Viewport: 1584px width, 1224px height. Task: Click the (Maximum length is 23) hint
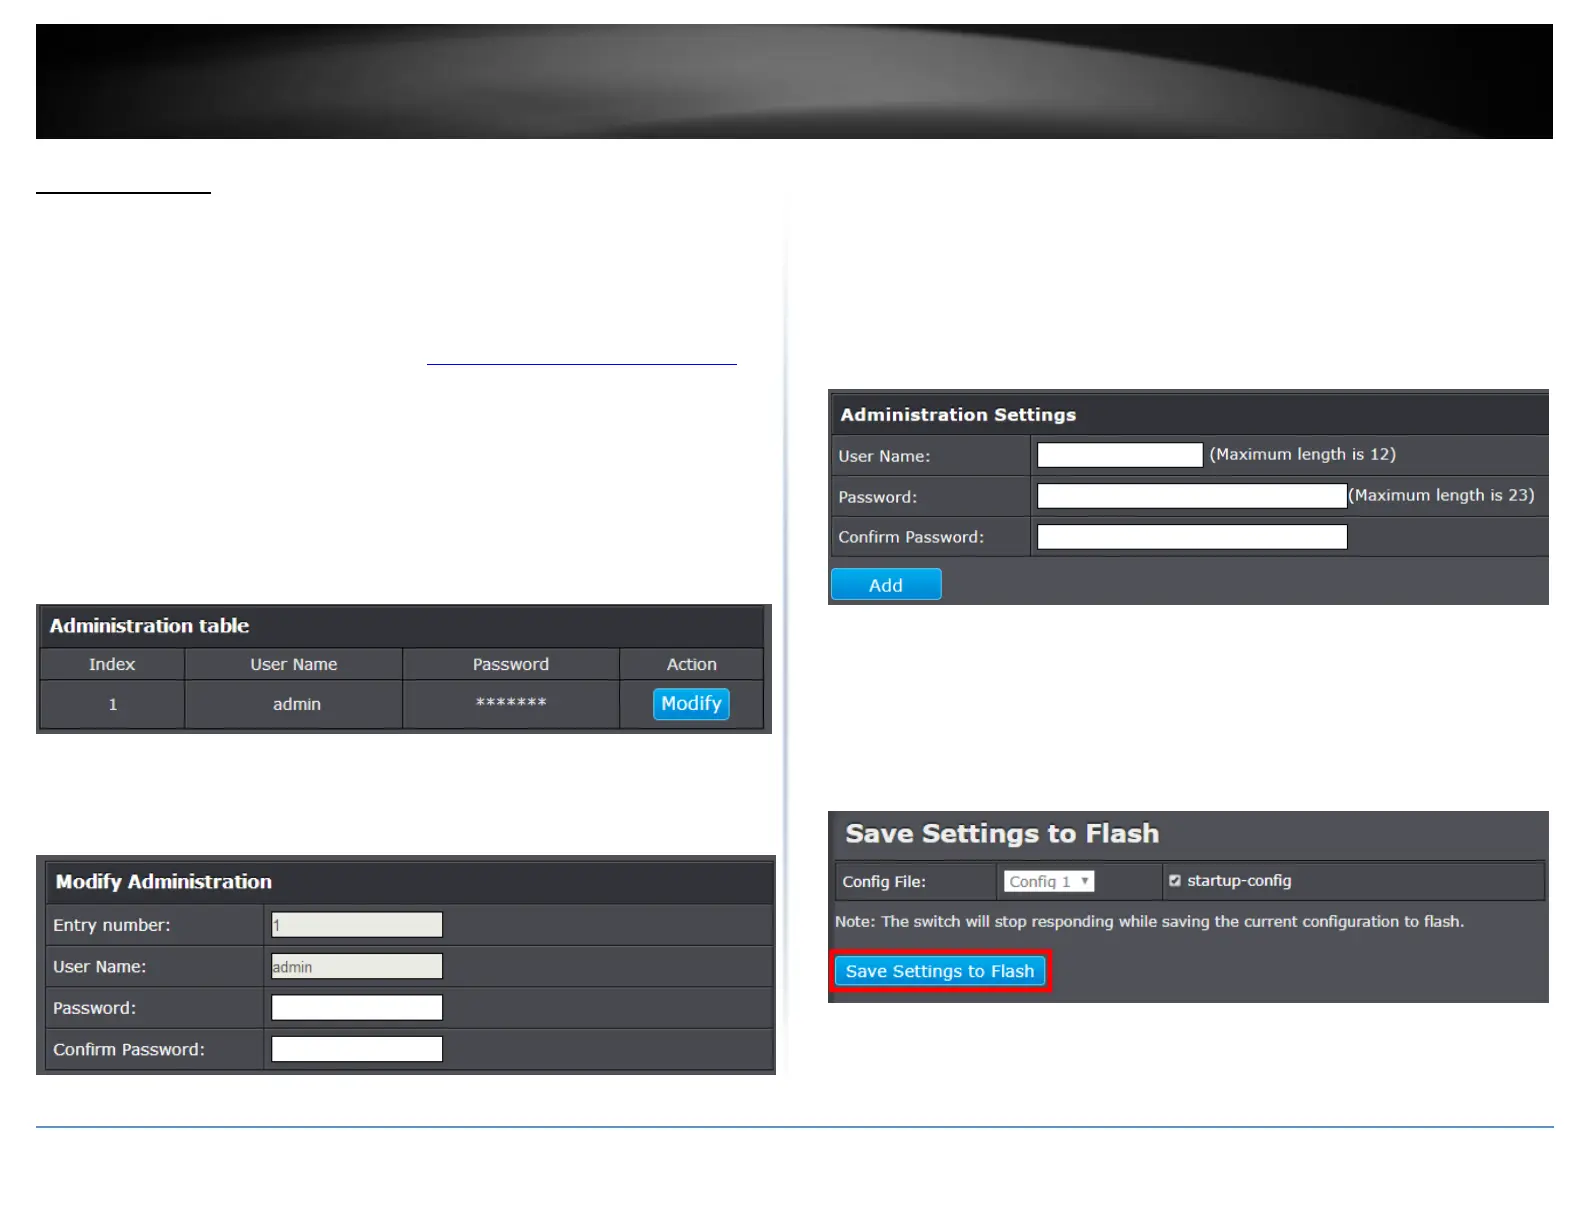click(x=1441, y=495)
